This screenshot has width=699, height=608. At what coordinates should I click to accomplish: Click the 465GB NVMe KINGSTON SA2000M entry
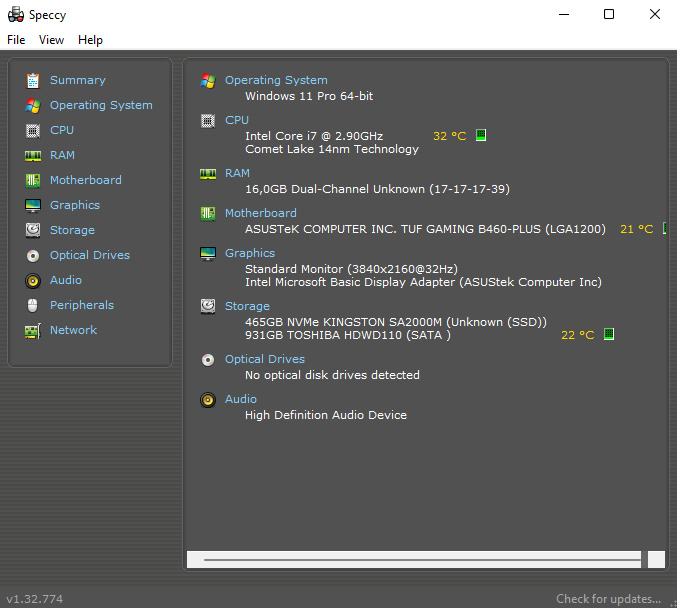[395, 322]
